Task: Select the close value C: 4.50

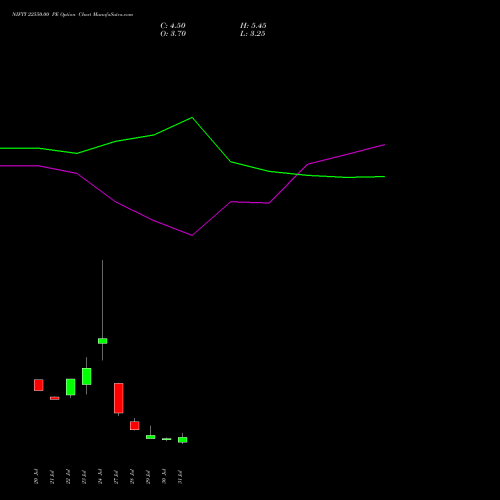Action: [173, 26]
